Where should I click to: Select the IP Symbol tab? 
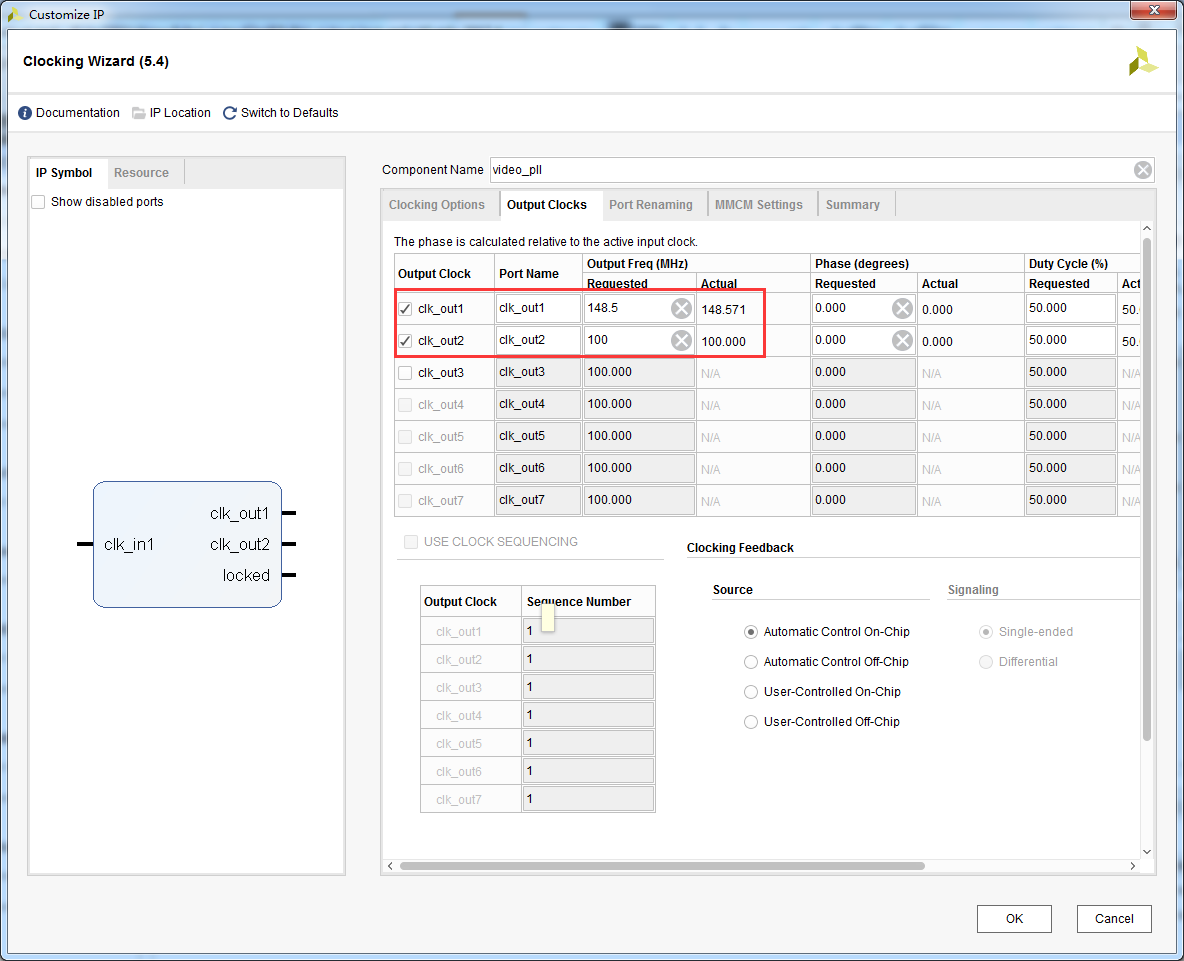tap(64, 173)
